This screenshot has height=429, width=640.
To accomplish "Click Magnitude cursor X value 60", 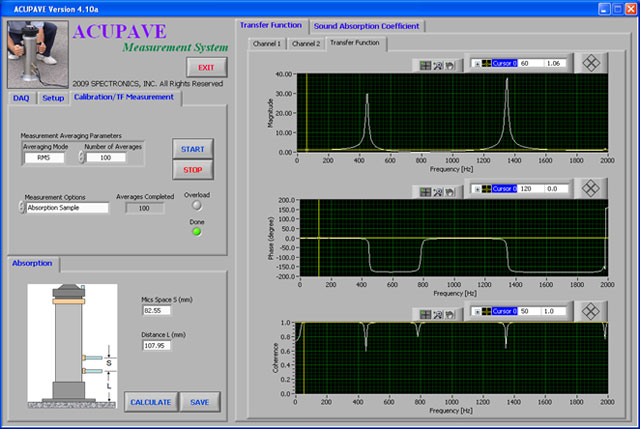I will point(531,63).
